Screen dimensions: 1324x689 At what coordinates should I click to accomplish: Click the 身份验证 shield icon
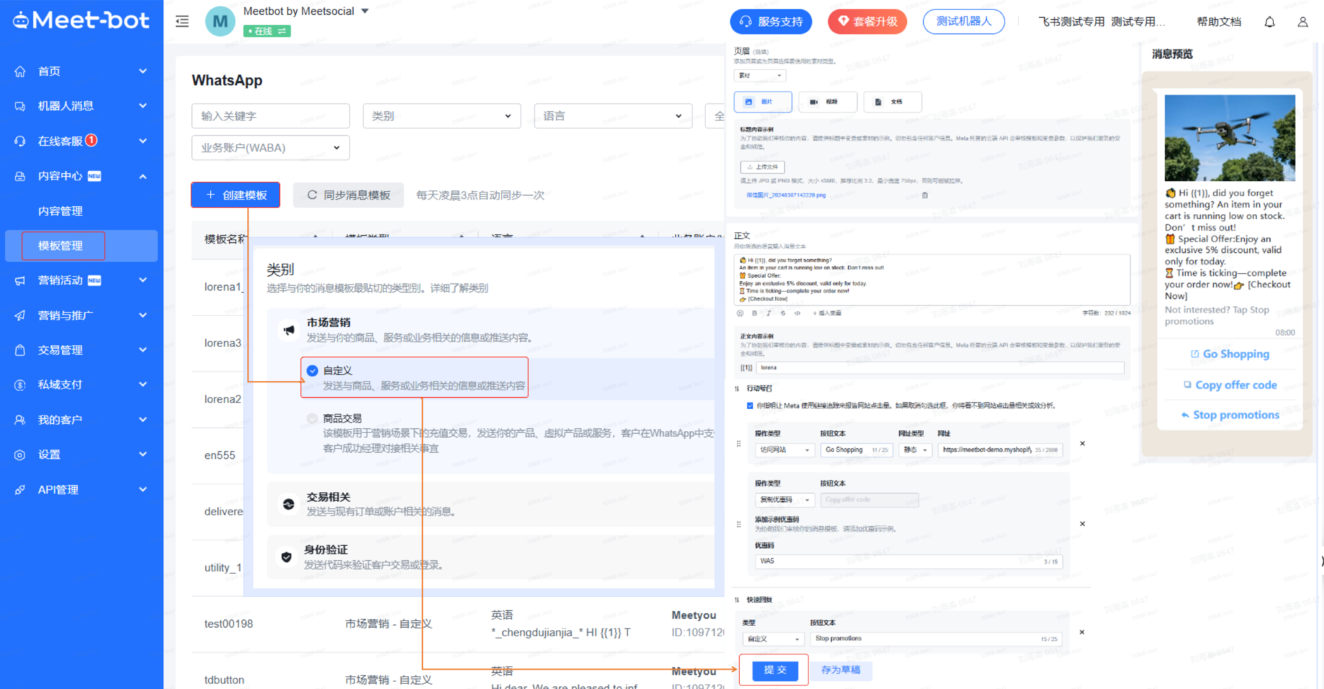tap(288, 557)
